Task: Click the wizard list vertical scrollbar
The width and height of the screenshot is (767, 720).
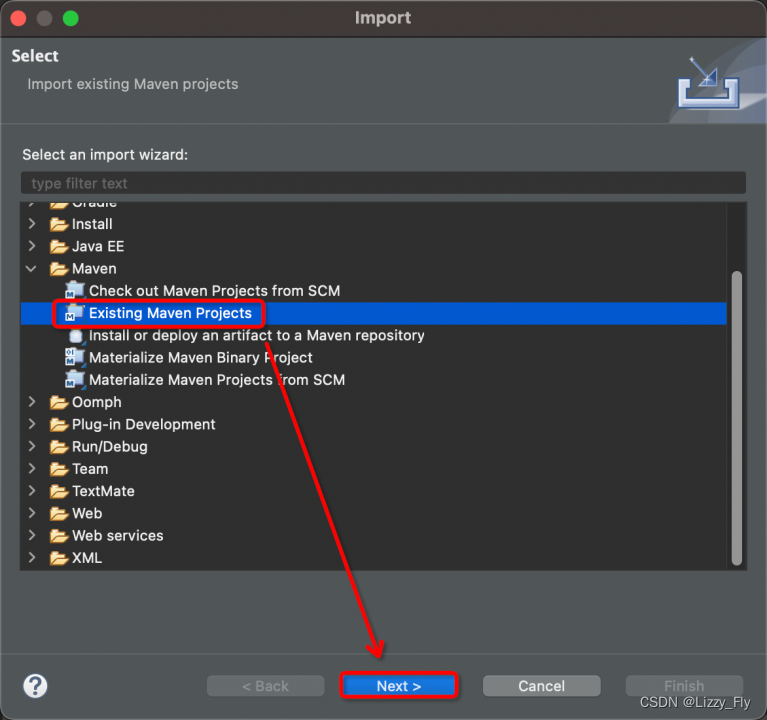Action: pos(737,418)
